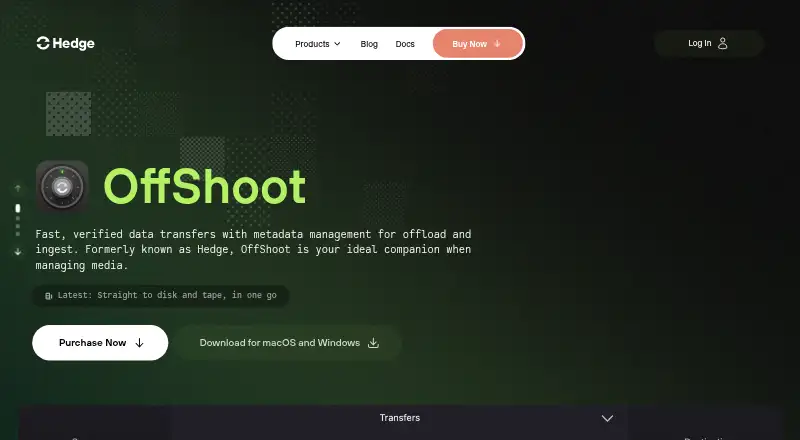Click the news icon beside Latest
This screenshot has height=440, width=800.
tap(48, 296)
